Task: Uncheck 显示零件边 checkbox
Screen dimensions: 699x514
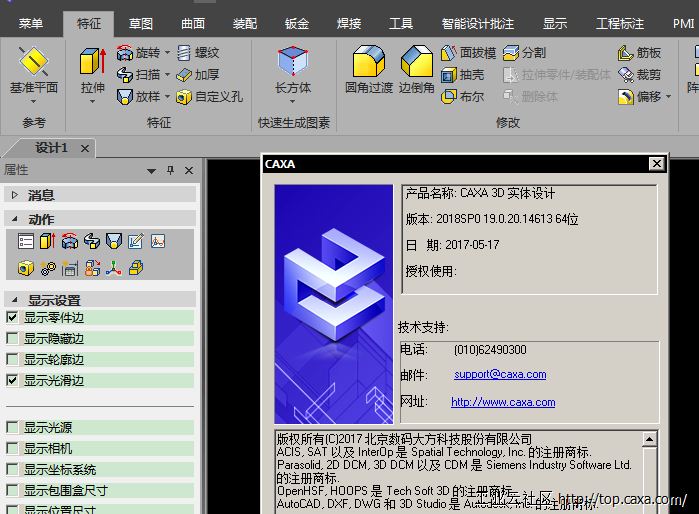Action: coord(12,317)
